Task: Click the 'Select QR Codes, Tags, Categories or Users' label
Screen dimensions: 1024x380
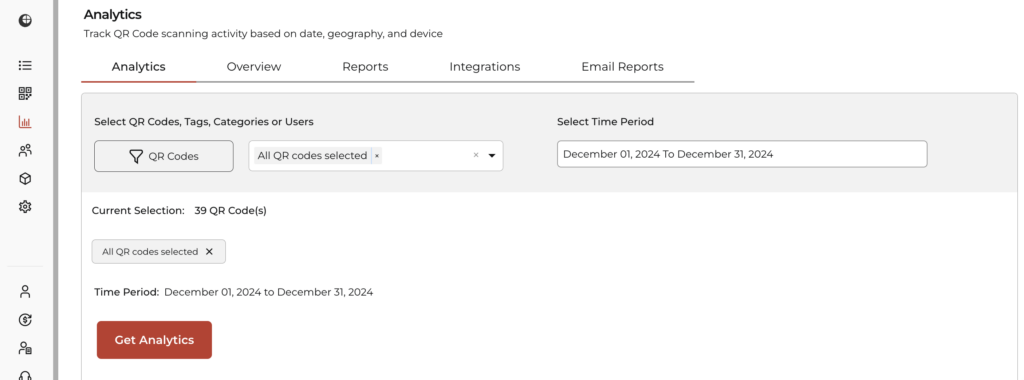Action: pos(204,121)
